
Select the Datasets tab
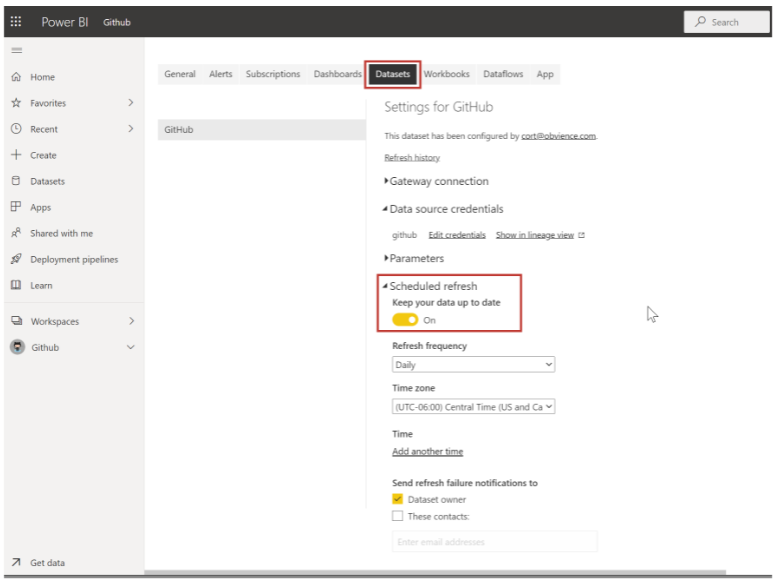tap(392, 74)
